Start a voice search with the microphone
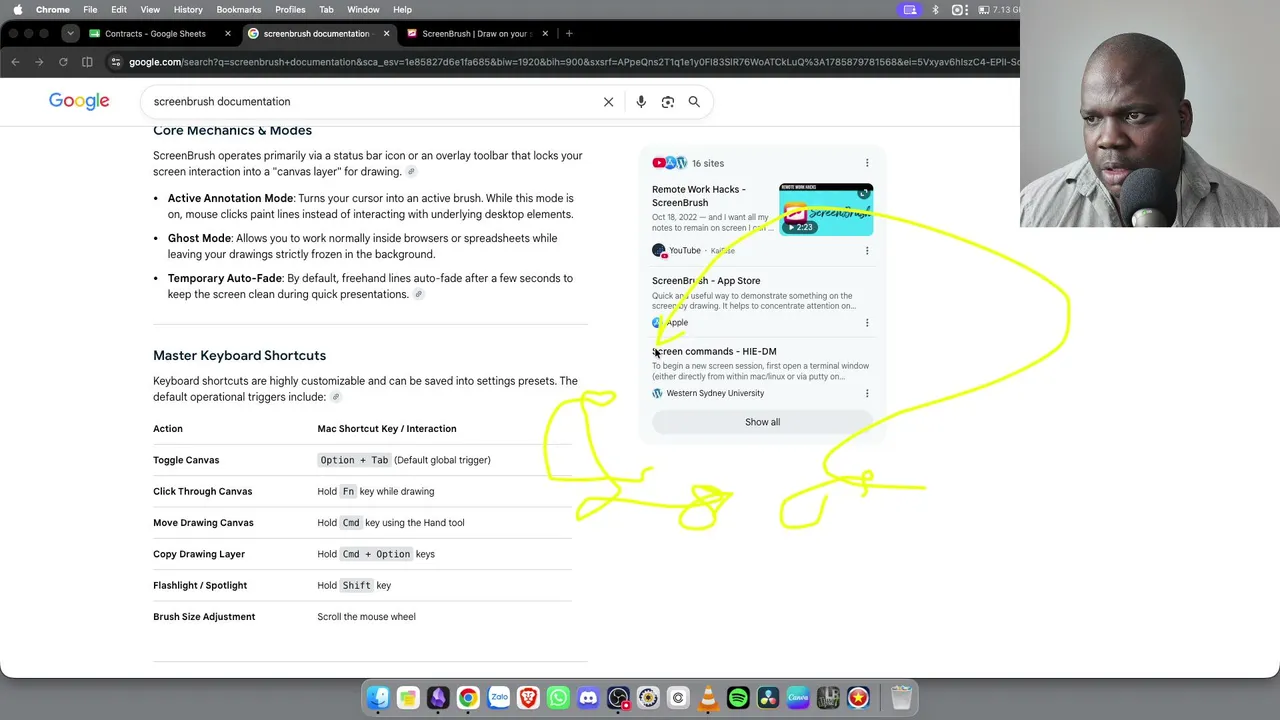Viewport: 1280px width, 720px height. point(641,101)
